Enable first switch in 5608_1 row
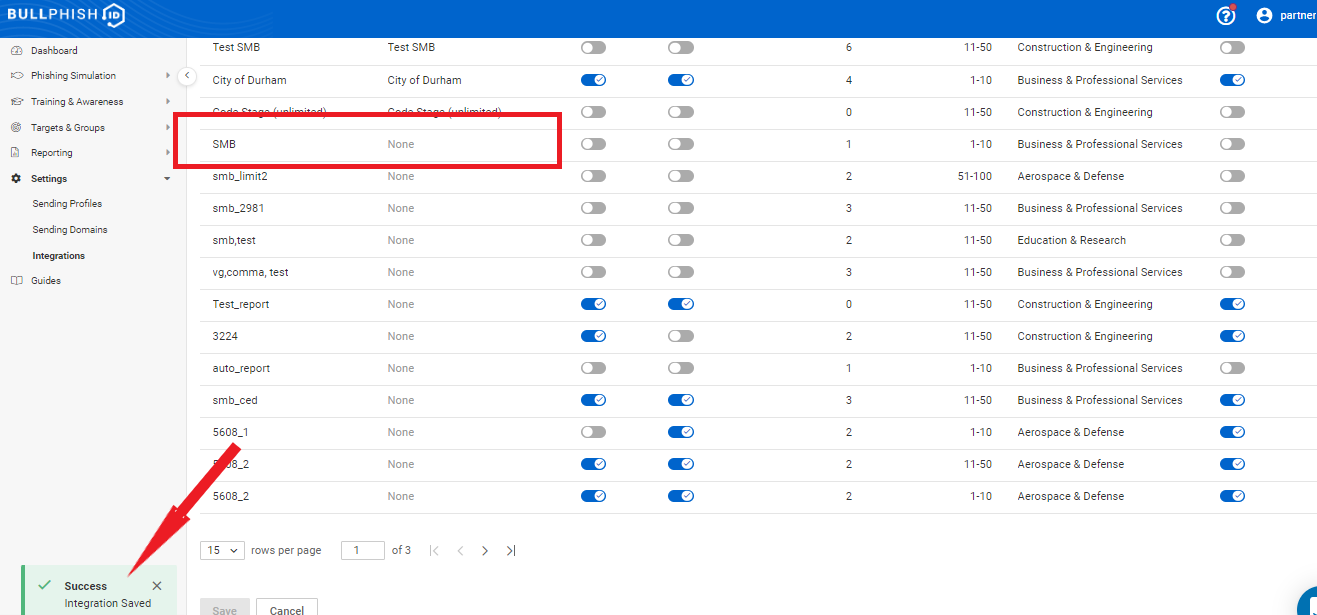1317x615 pixels. click(593, 432)
